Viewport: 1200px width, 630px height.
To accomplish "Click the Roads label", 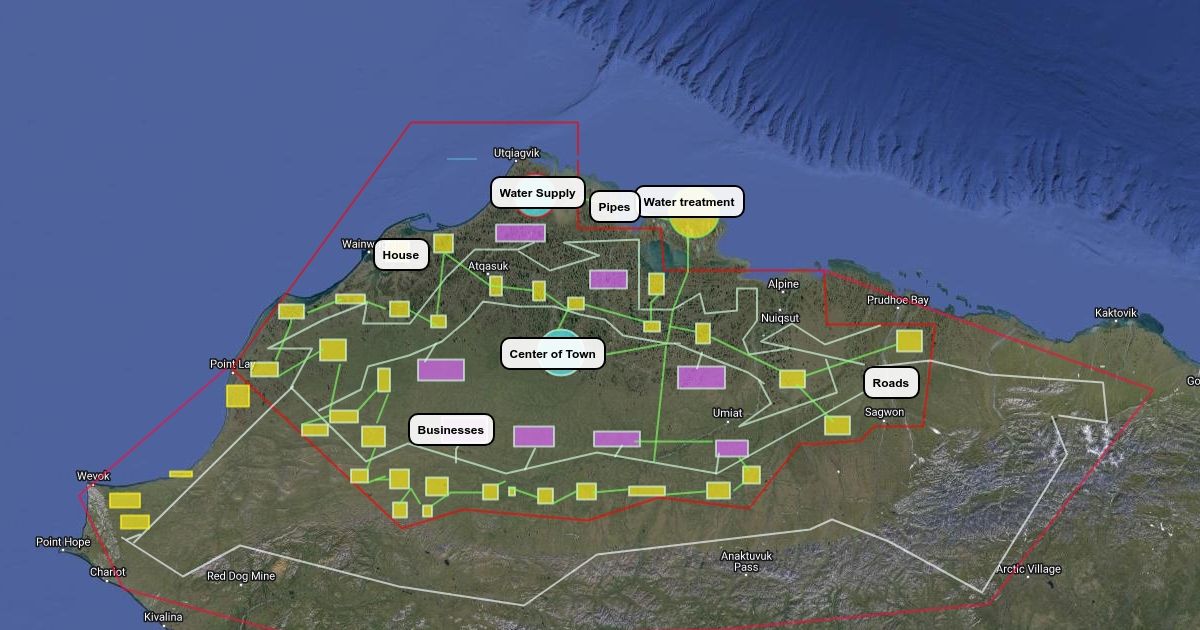I will point(891,383).
